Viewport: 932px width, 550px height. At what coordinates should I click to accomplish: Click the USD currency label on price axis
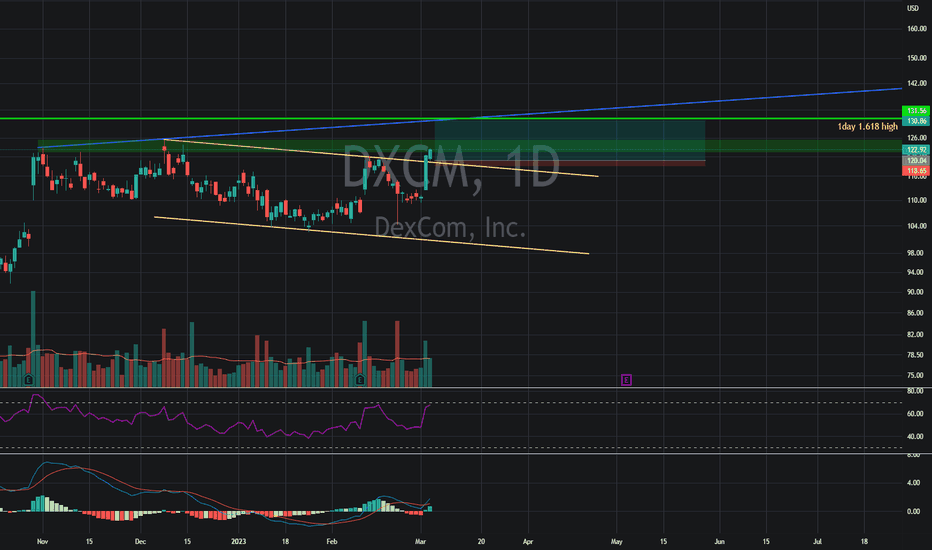pyautogui.click(x=912, y=8)
